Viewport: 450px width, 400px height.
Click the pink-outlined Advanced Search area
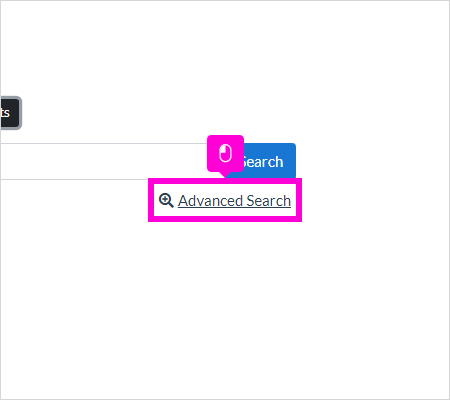click(225, 200)
